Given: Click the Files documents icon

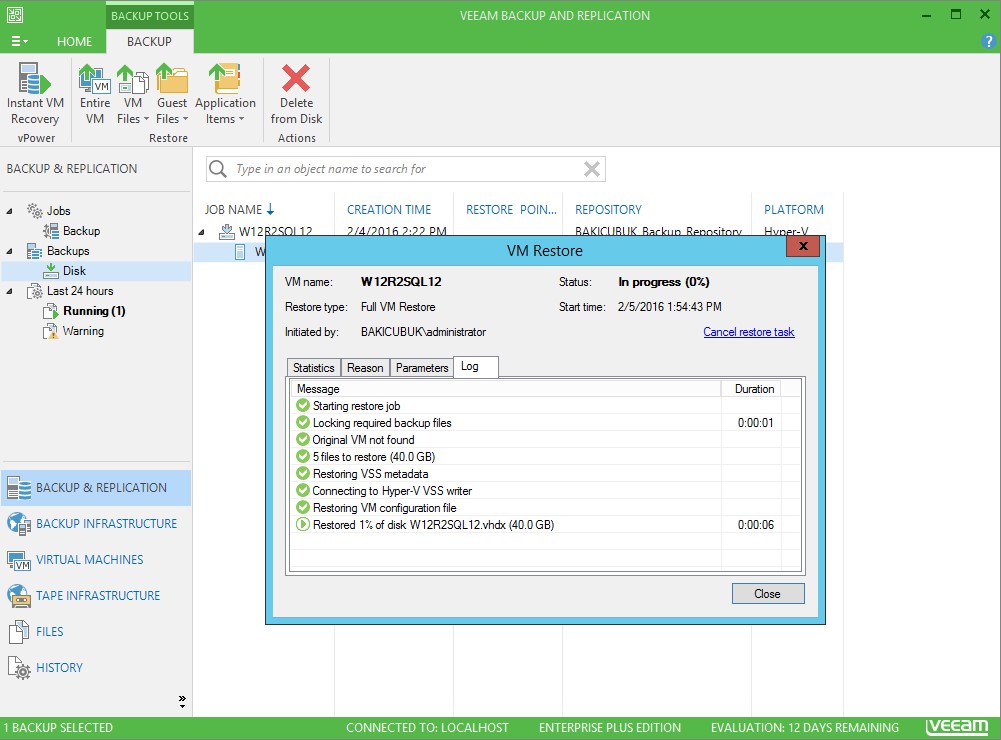Looking at the screenshot, I should [x=19, y=631].
